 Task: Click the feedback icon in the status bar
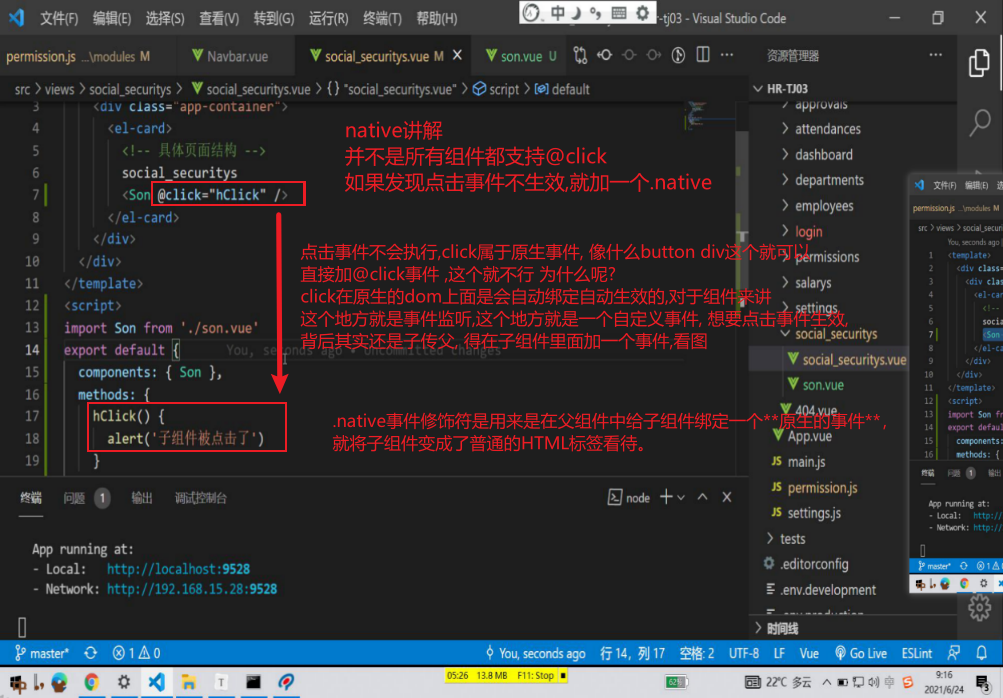[x=953, y=653]
